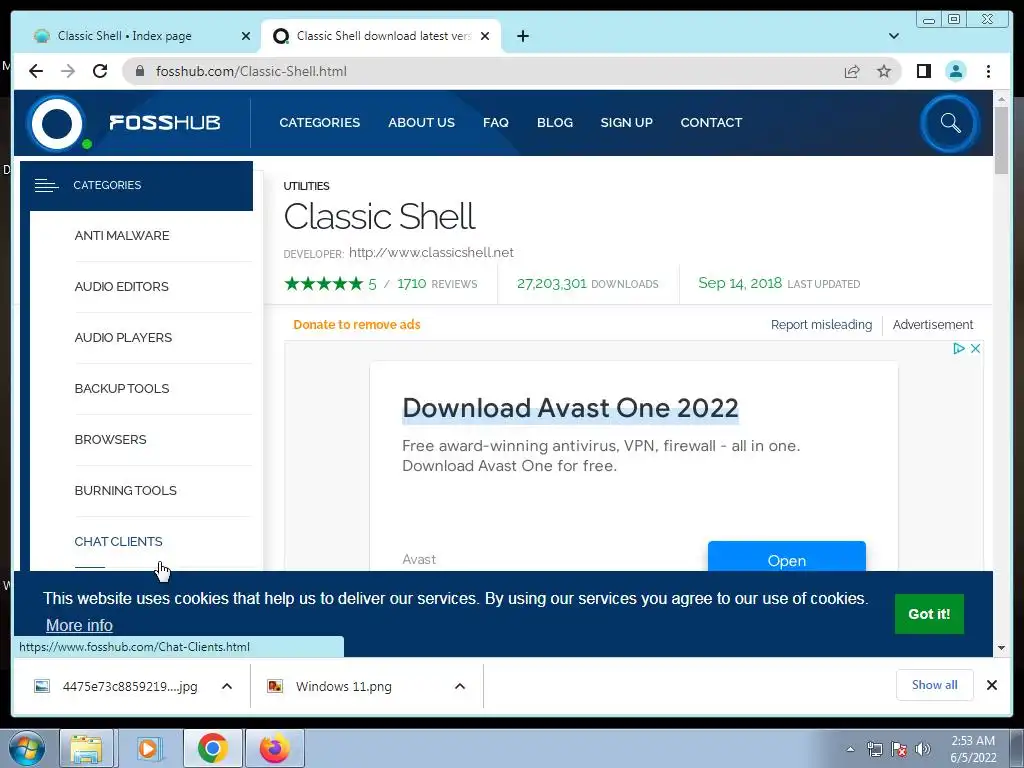Click the share page icon in address bar
Screen dimensions: 1024x768
pos(852,71)
